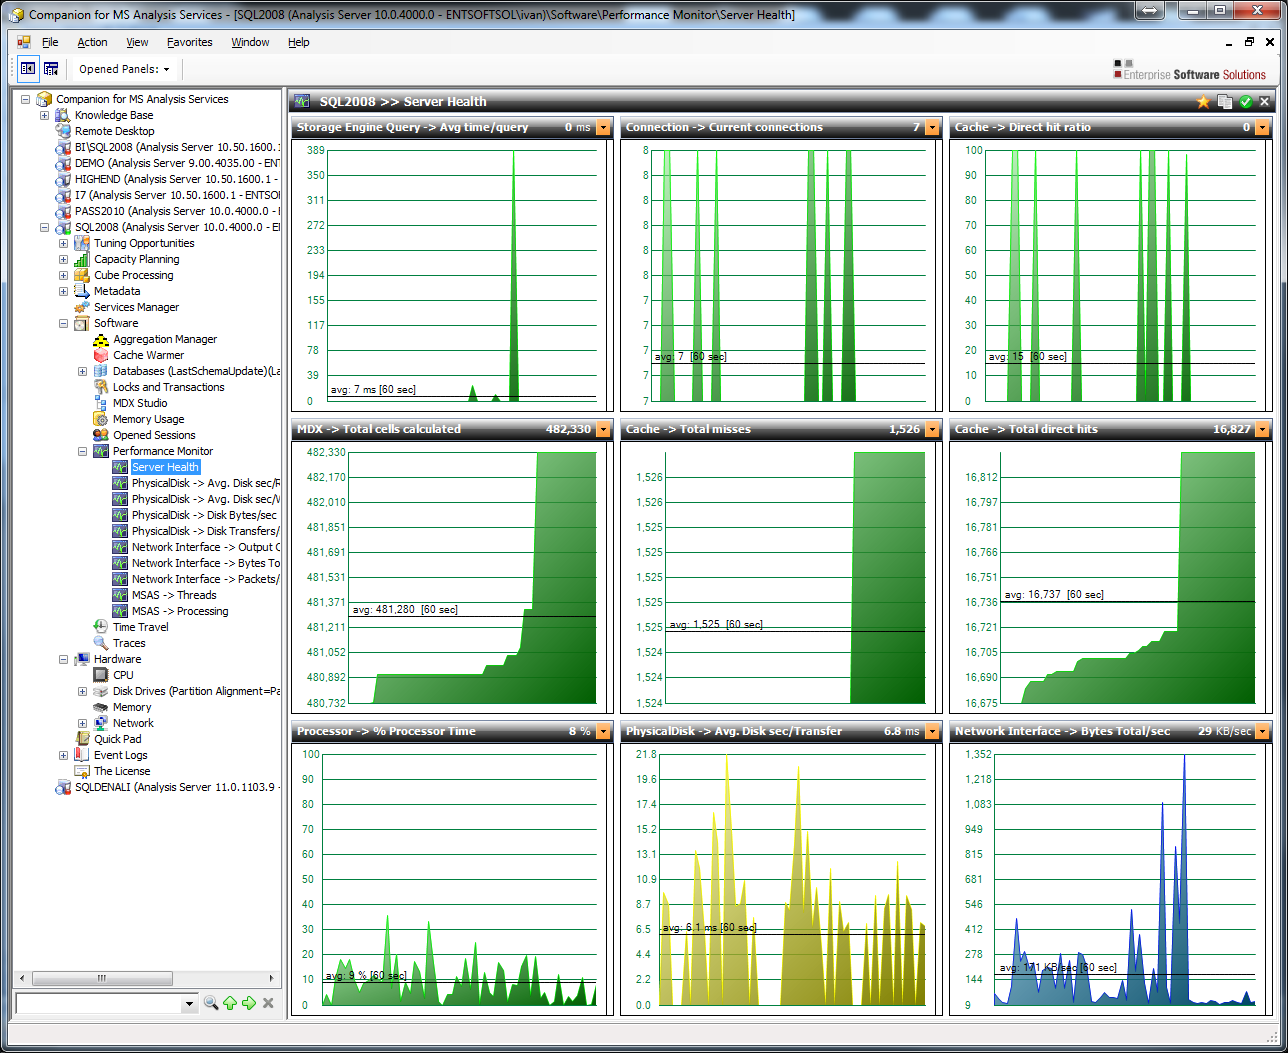Image resolution: width=1288 pixels, height=1053 pixels.
Task: Click the green right arrow search icon
Action: (x=249, y=1003)
